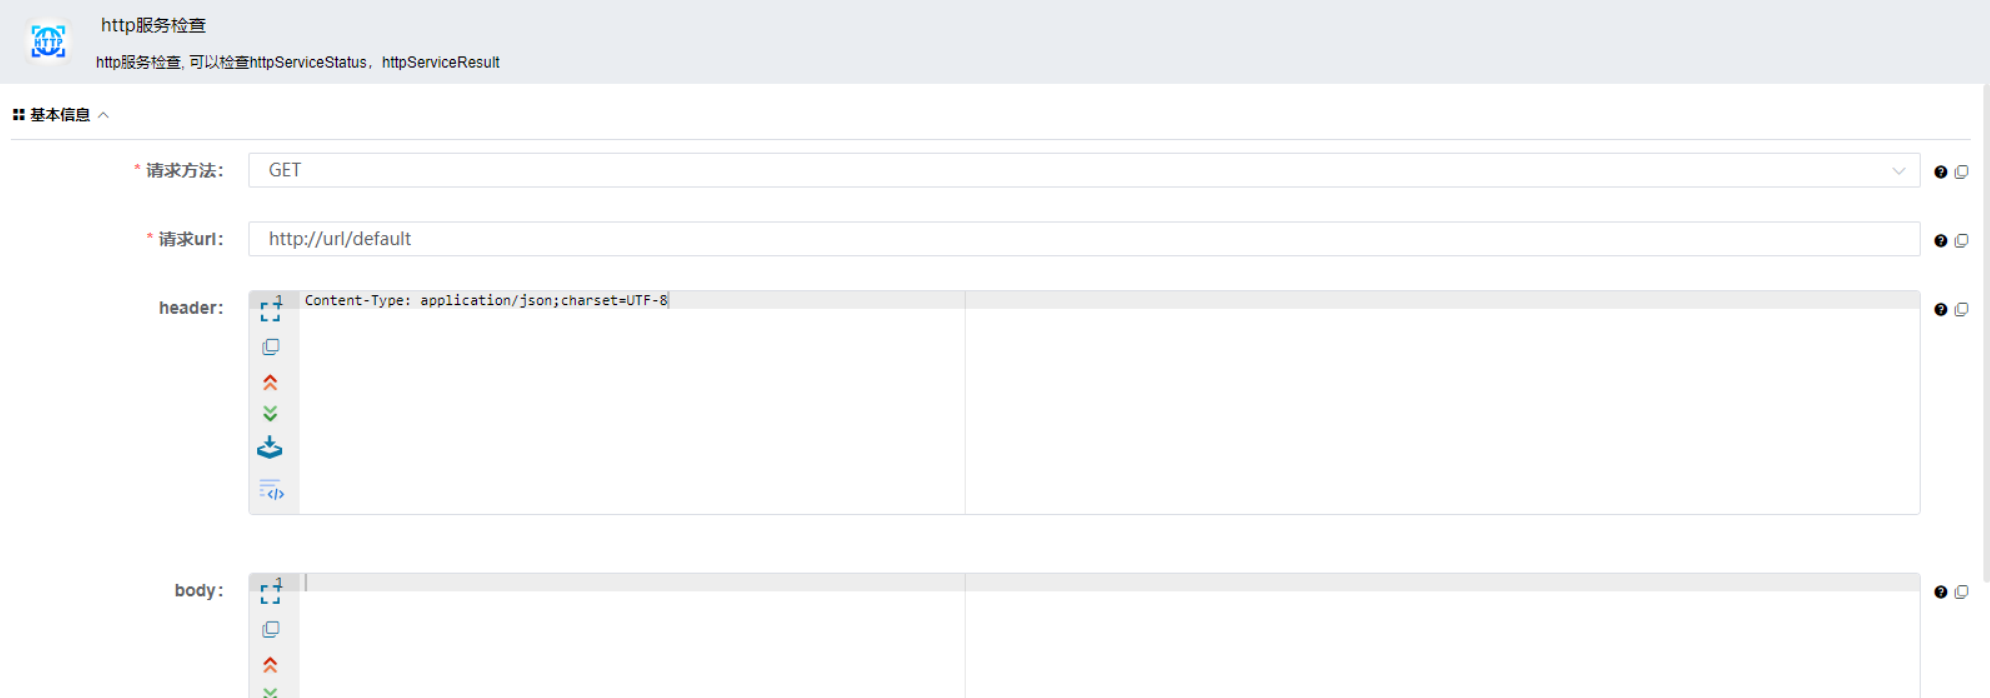Screen dimensions: 1990x698
Task: Click the copy icon next to 请求url
Action: [1961, 240]
